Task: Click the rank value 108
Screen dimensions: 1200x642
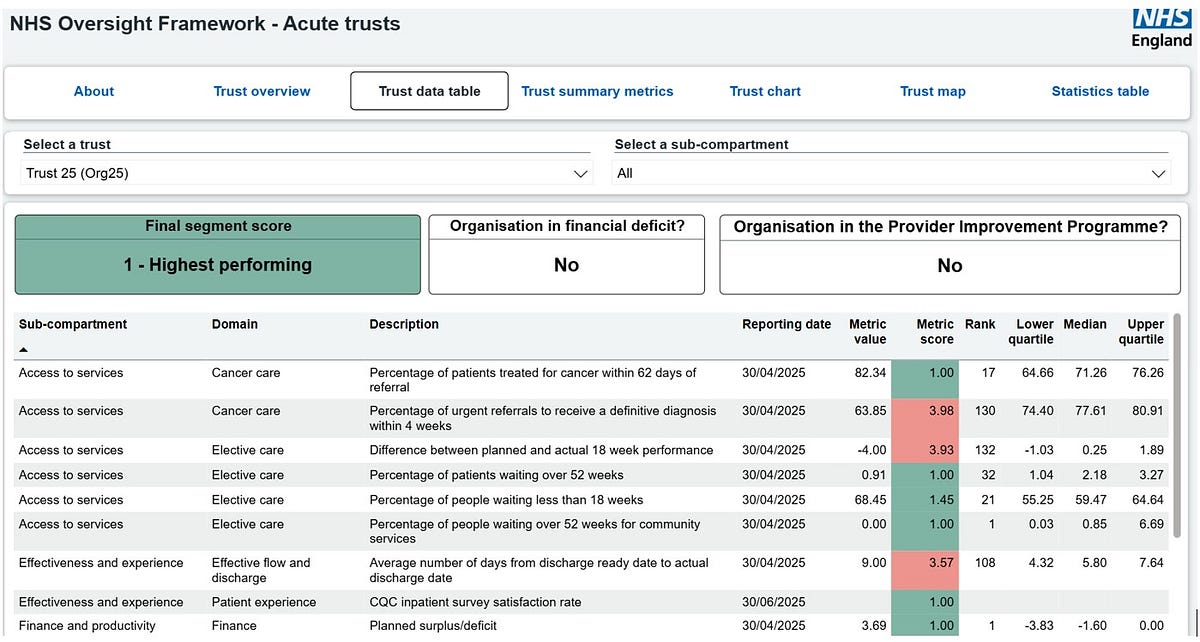Action: (x=985, y=563)
